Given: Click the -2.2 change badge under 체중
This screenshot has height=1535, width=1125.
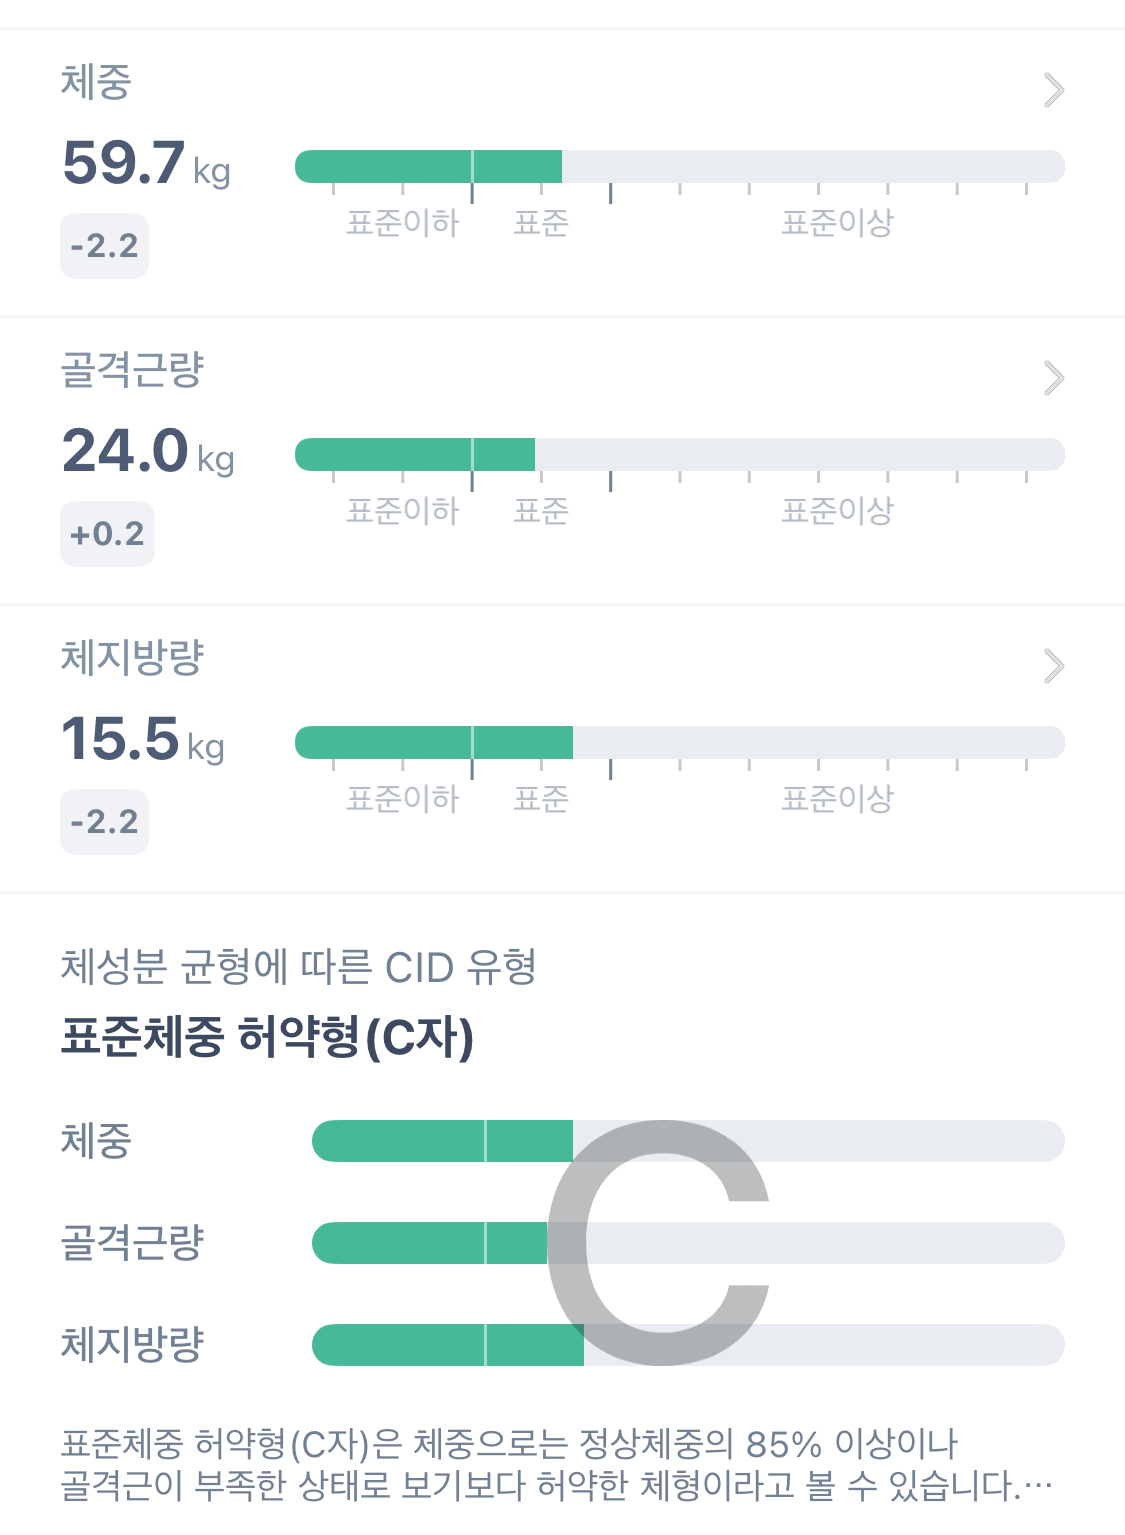Looking at the screenshot, I should point(104,246).
